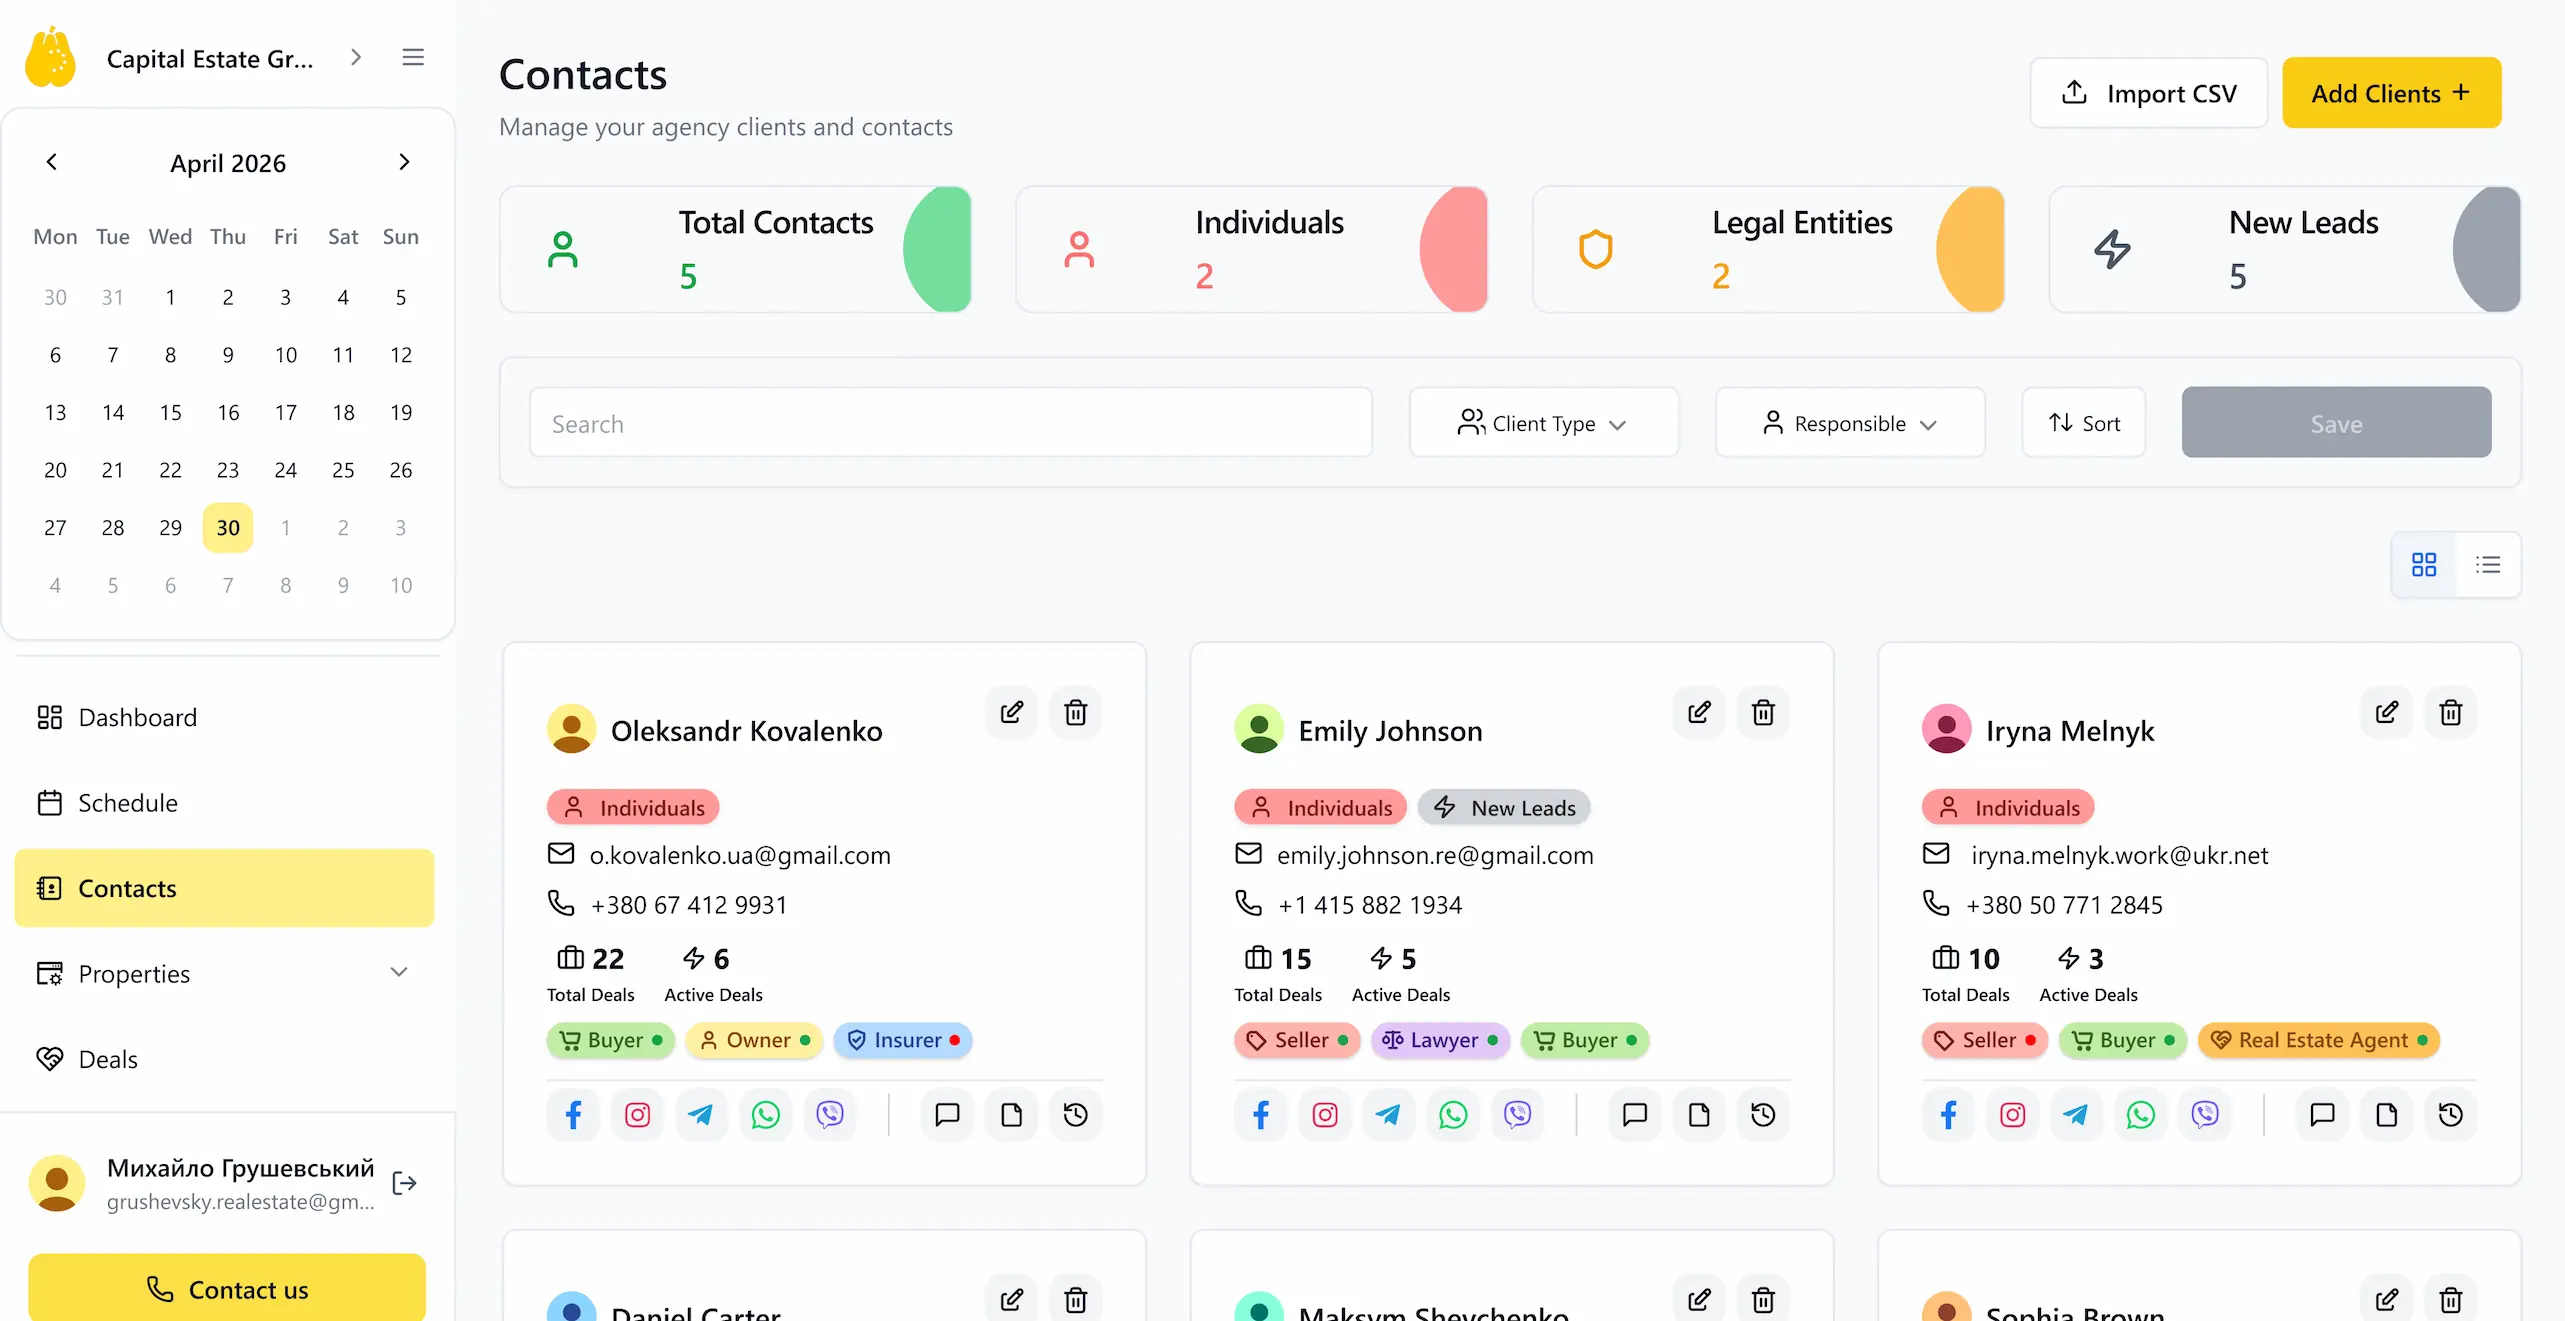2565x1321 pixels.
Task: Open Viber for Emily Johnson
Action: pos(1517,1114)
